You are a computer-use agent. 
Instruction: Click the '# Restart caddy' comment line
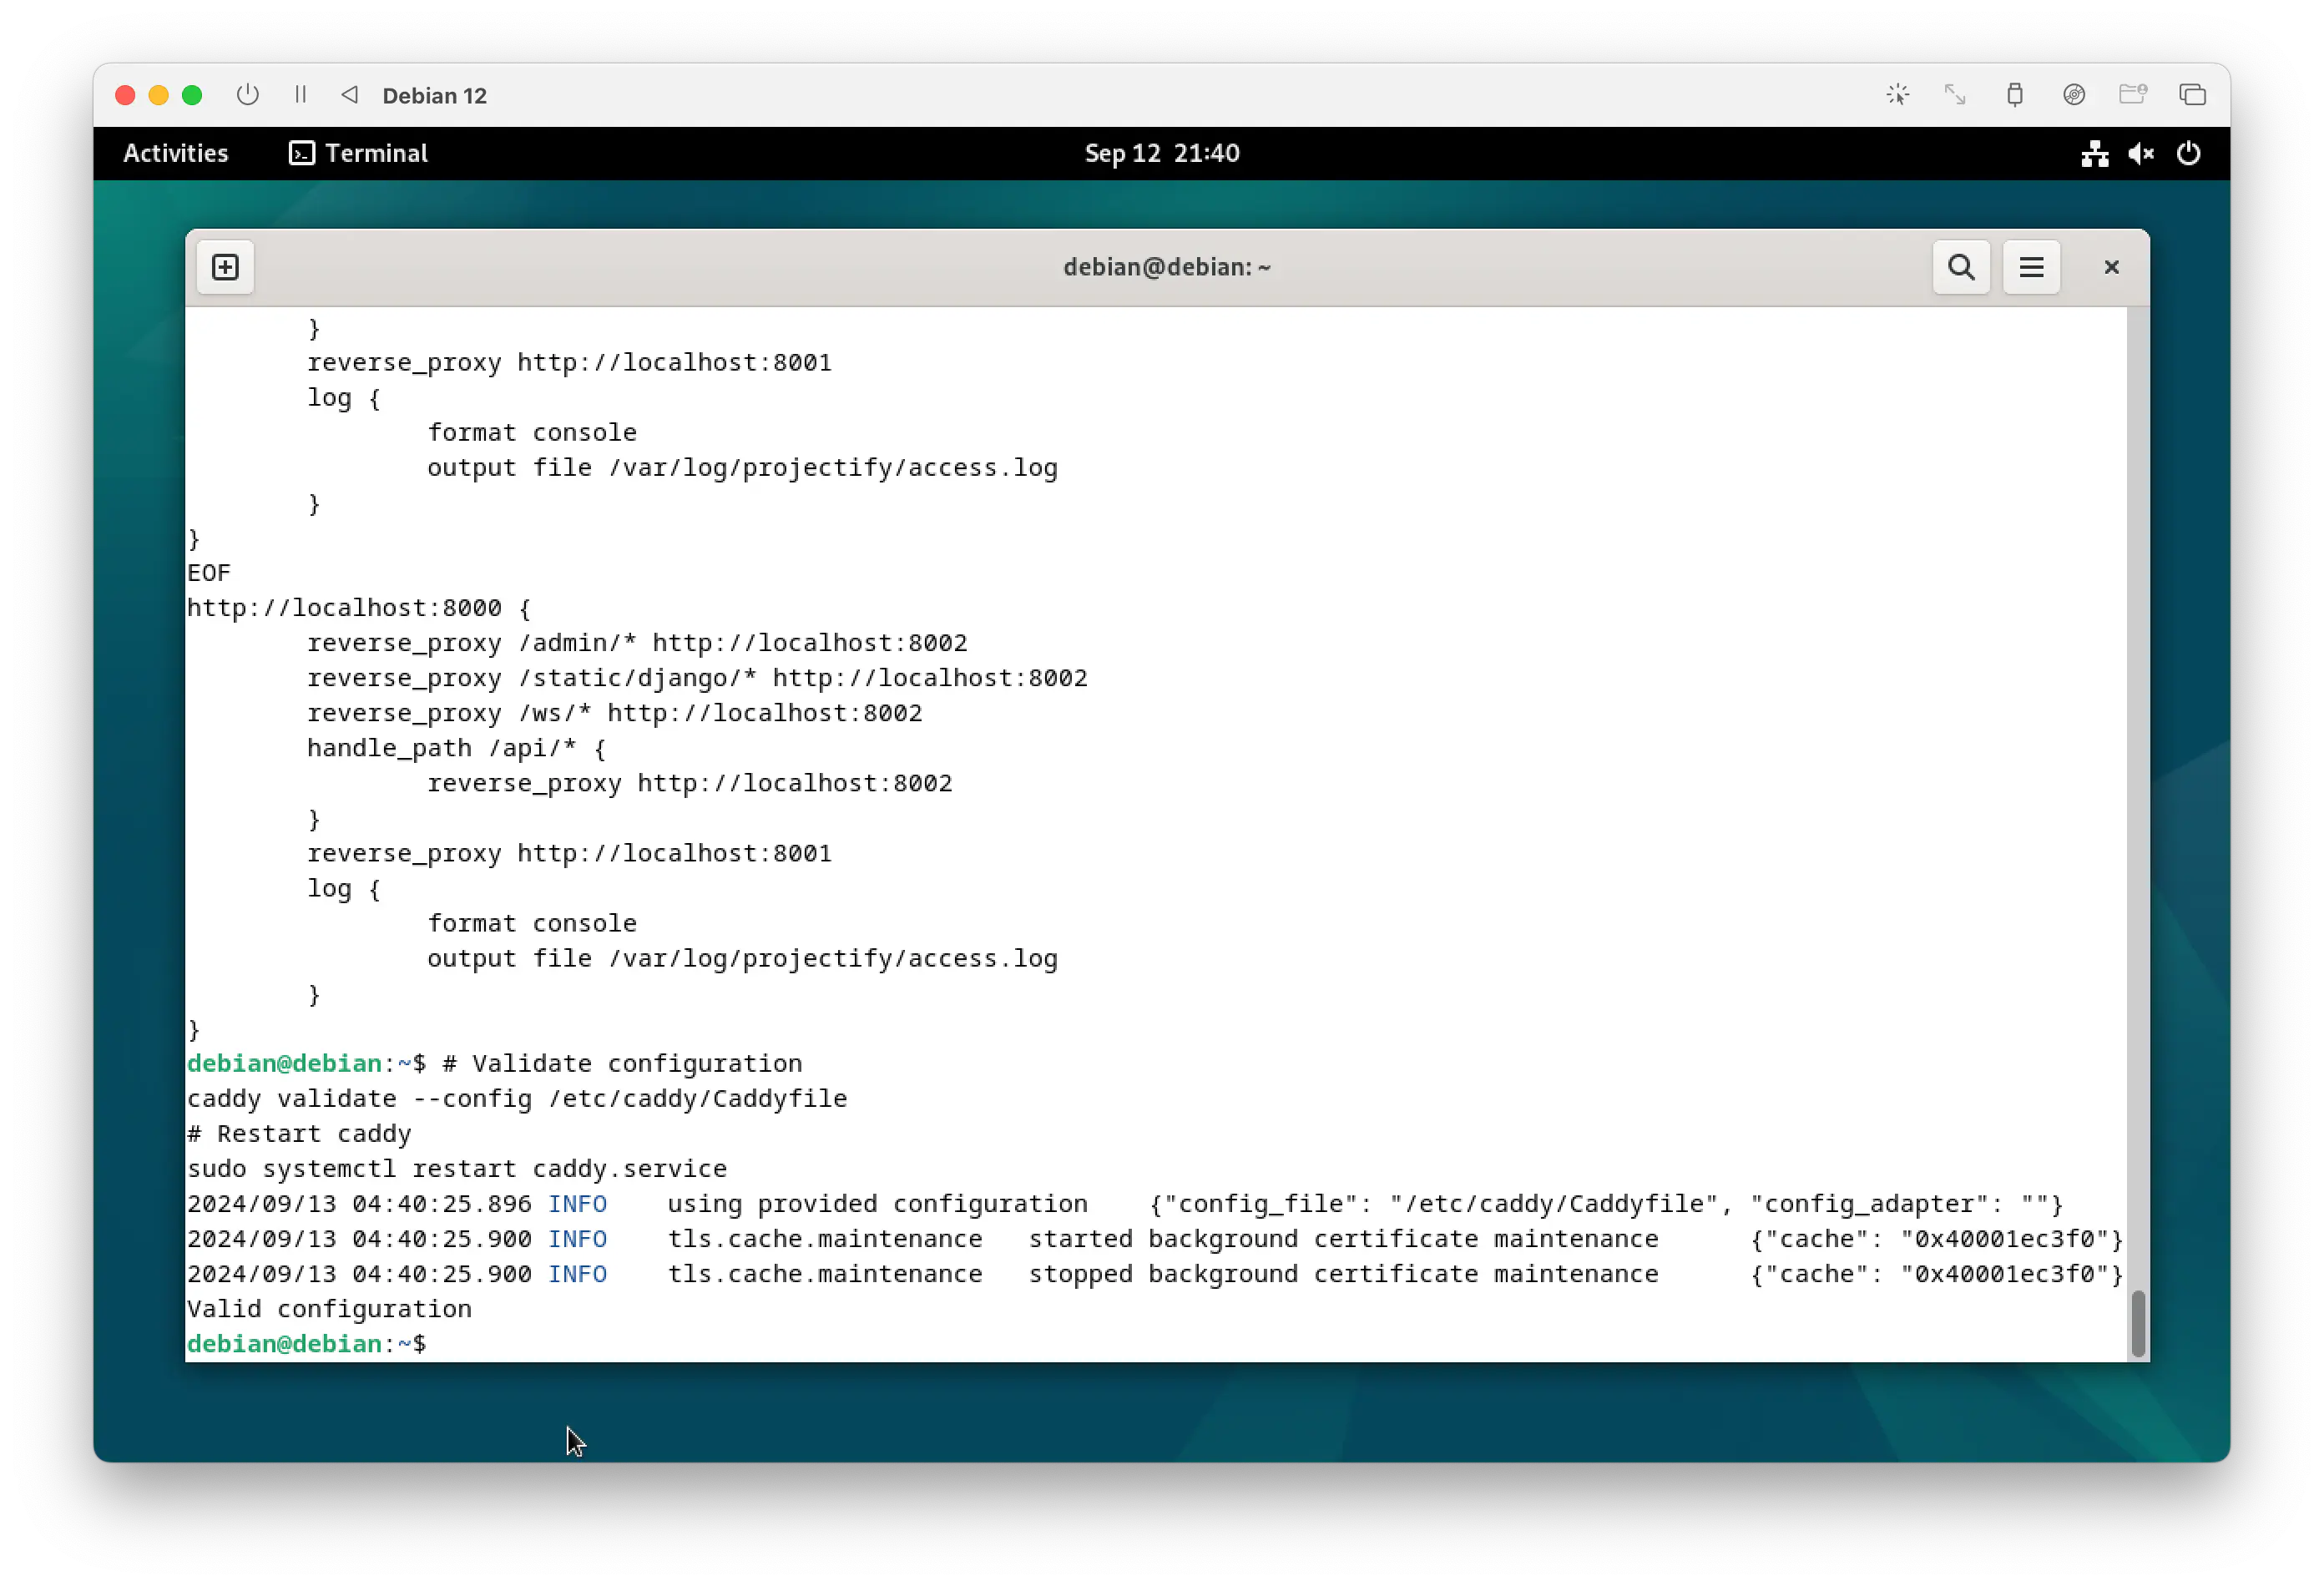(x=299, y=1133)
